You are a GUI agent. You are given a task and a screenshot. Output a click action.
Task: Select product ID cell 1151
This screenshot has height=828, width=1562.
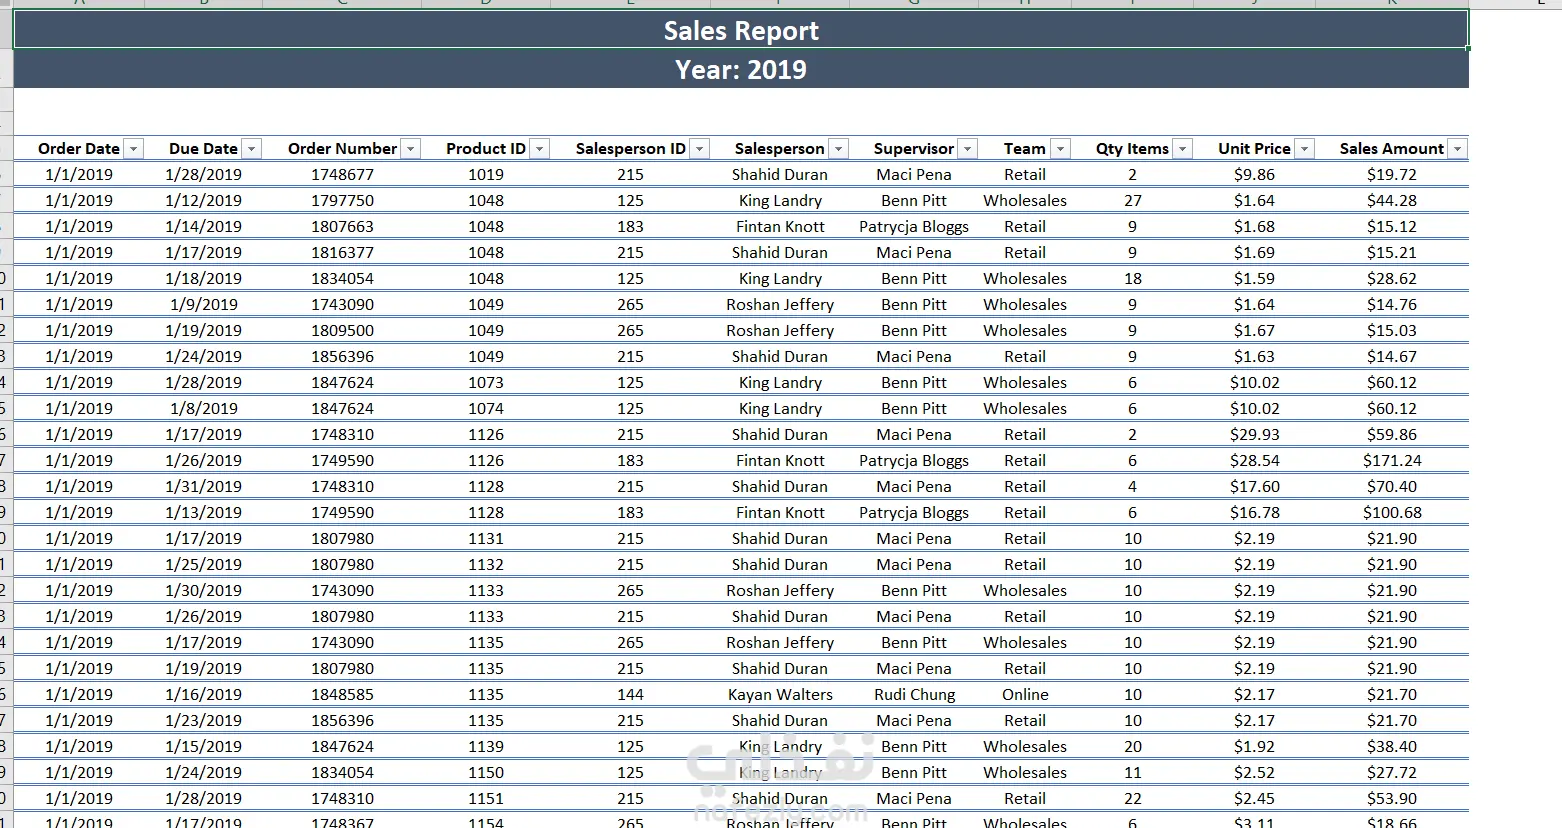point(486,798)
